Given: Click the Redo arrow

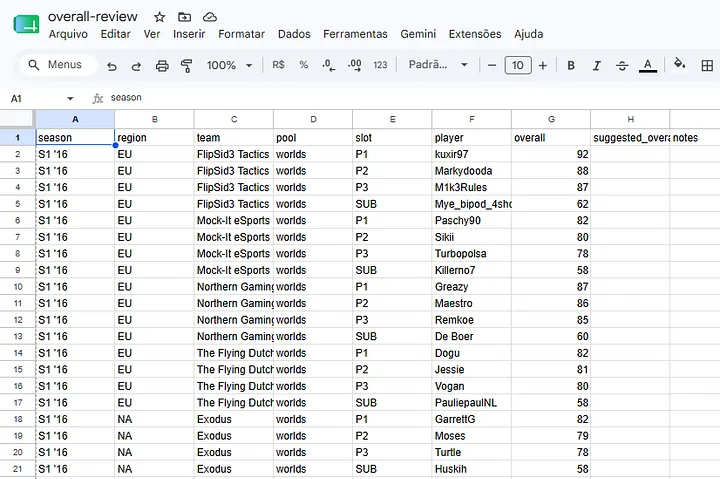Looking at the screenshot, I should (x=136, y=66).
